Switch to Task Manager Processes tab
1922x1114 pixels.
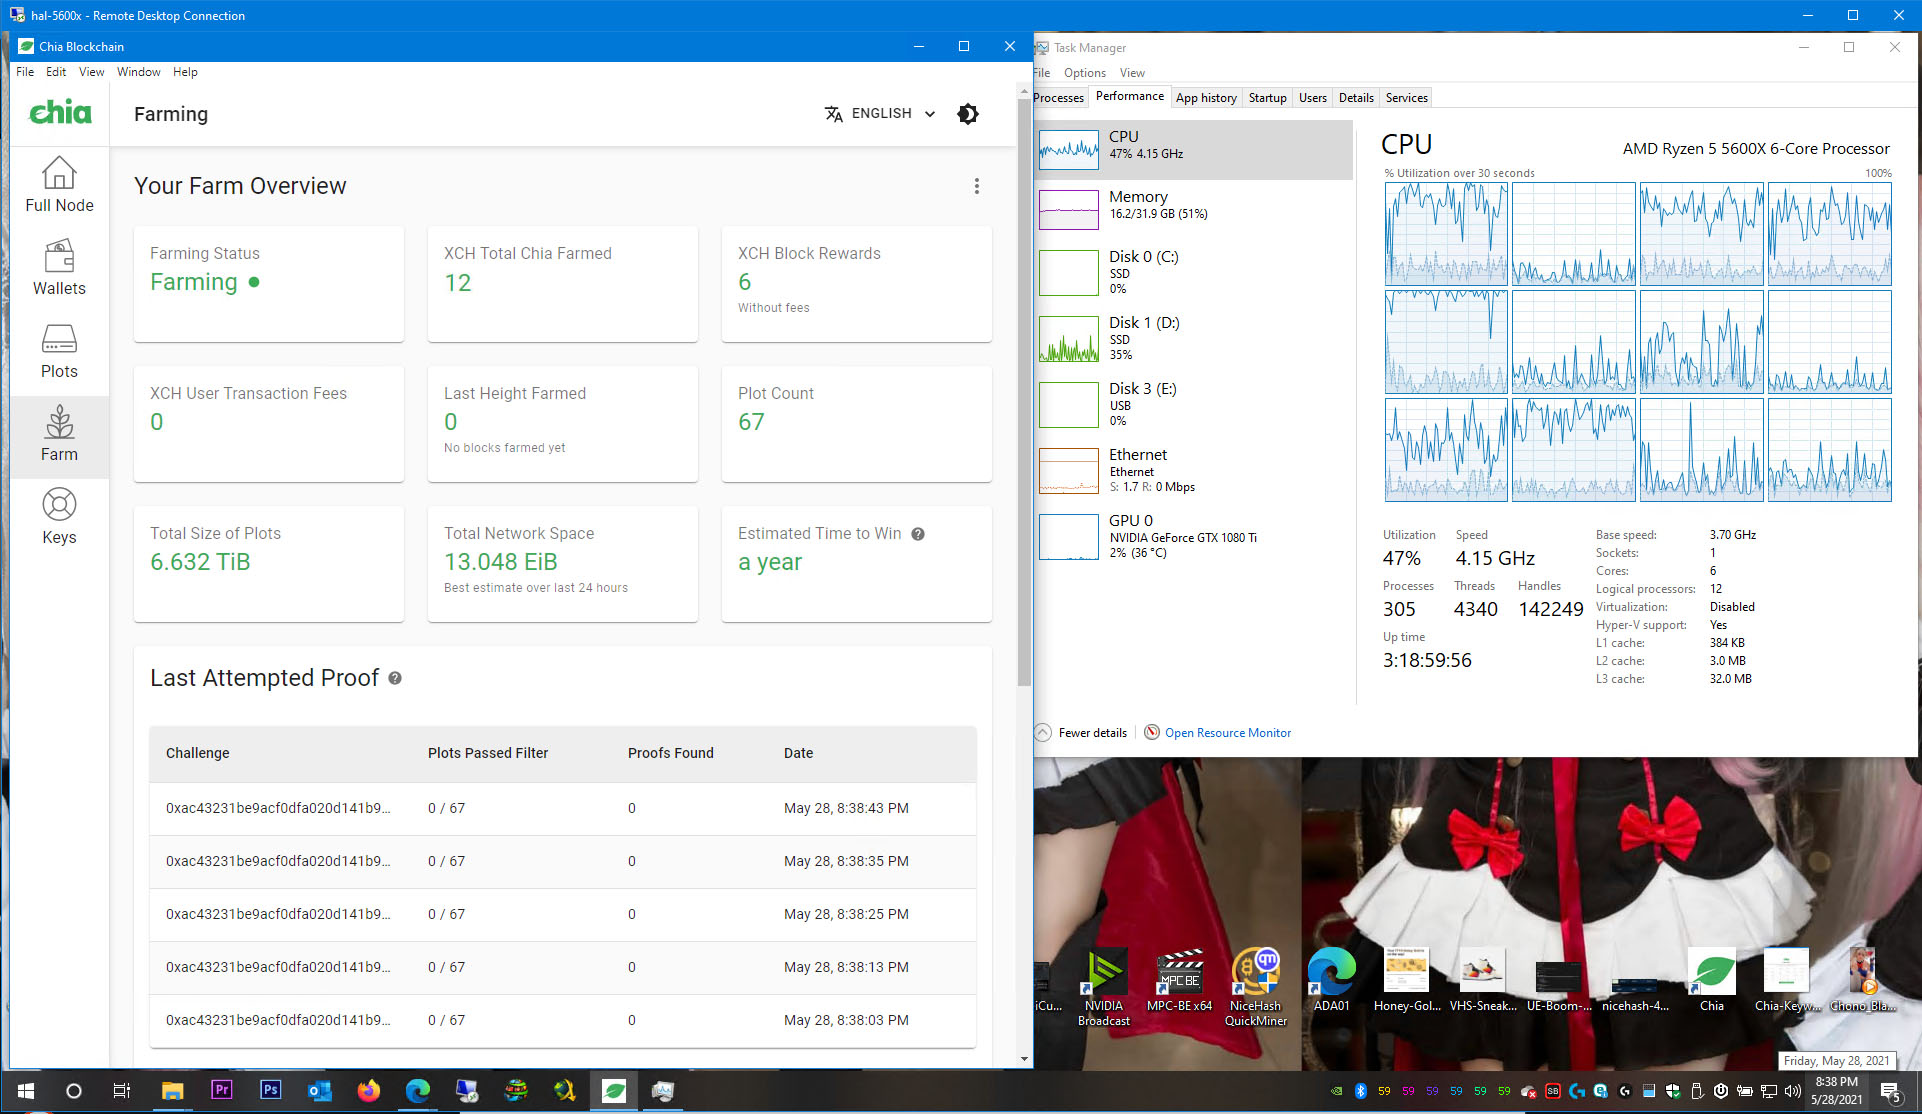coord(1058,98)
